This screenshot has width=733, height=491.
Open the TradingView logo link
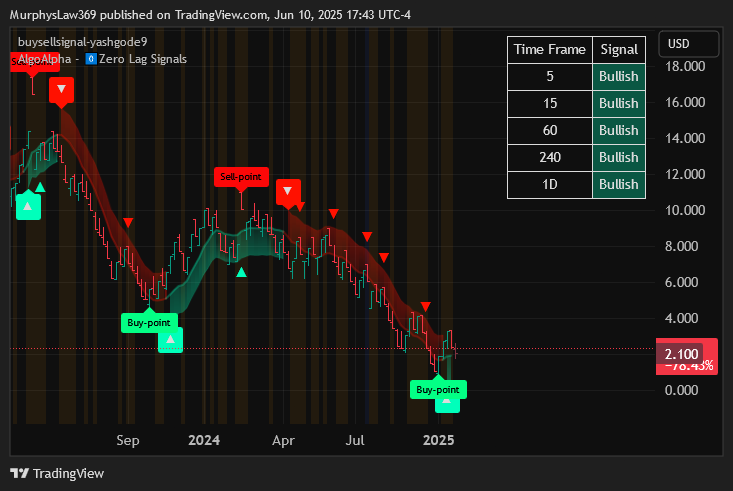(x=57, y=473)
